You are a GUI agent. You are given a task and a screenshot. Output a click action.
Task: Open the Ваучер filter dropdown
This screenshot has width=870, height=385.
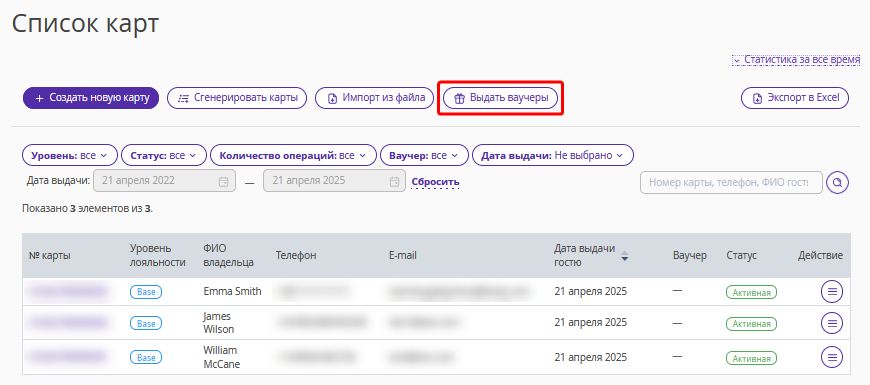(x=424, y=155)
